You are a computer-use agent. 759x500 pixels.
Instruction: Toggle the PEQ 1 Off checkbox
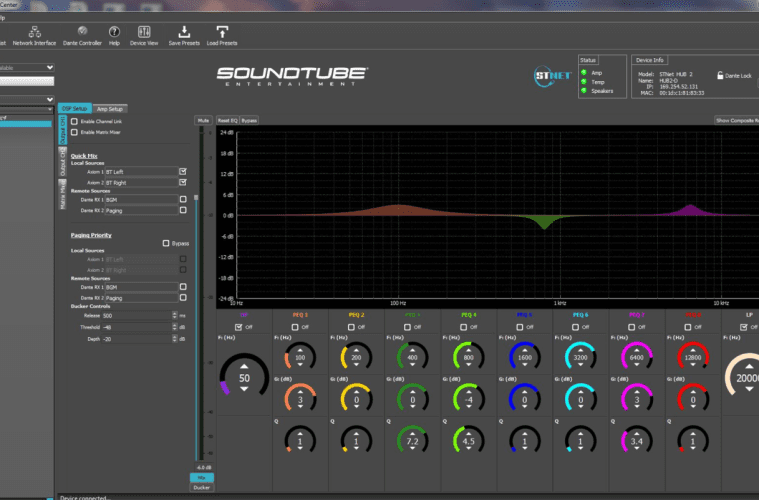(x=295, y=327)
